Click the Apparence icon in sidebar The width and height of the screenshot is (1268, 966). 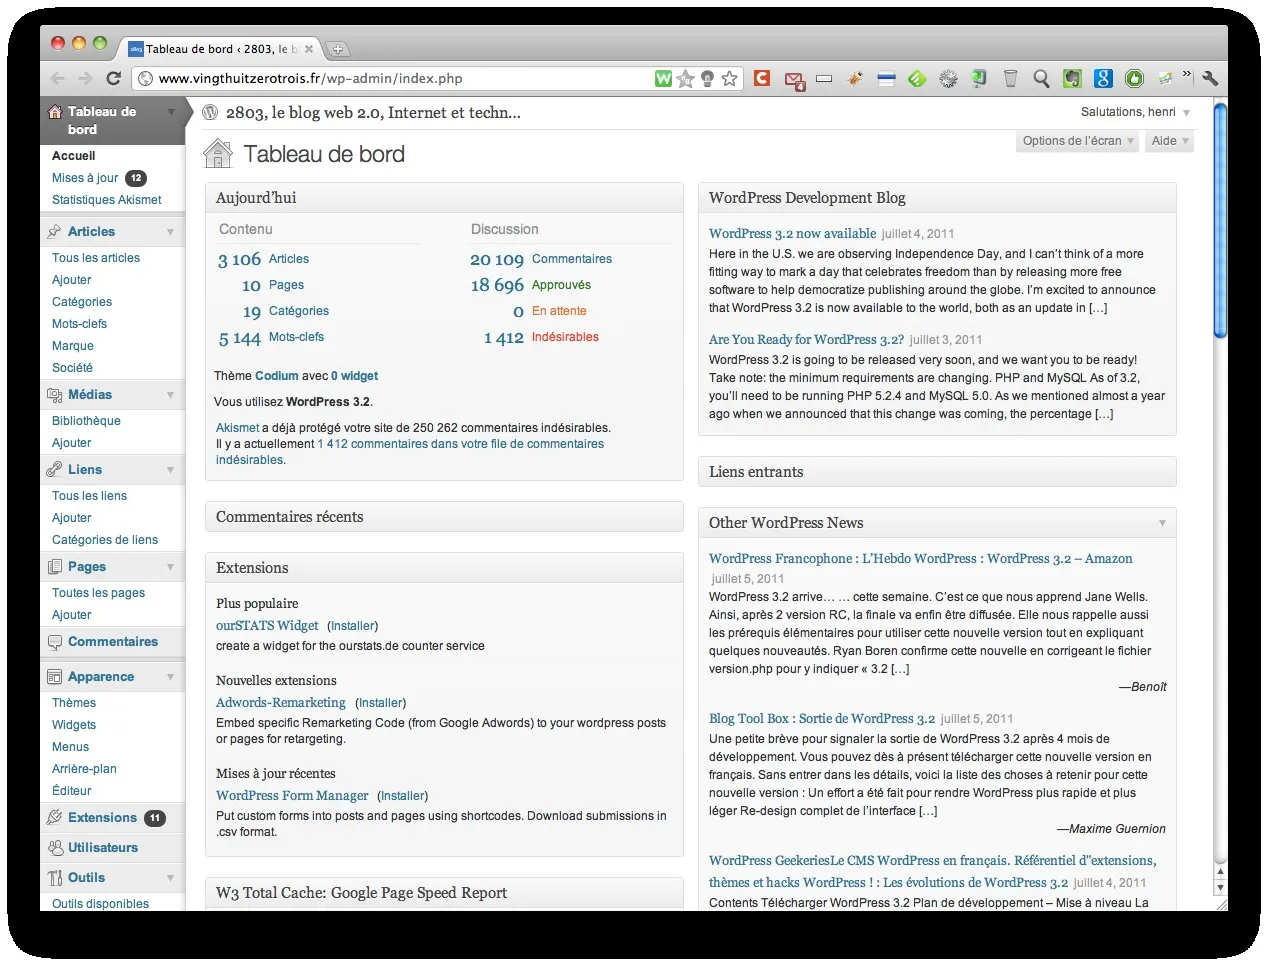54,677
